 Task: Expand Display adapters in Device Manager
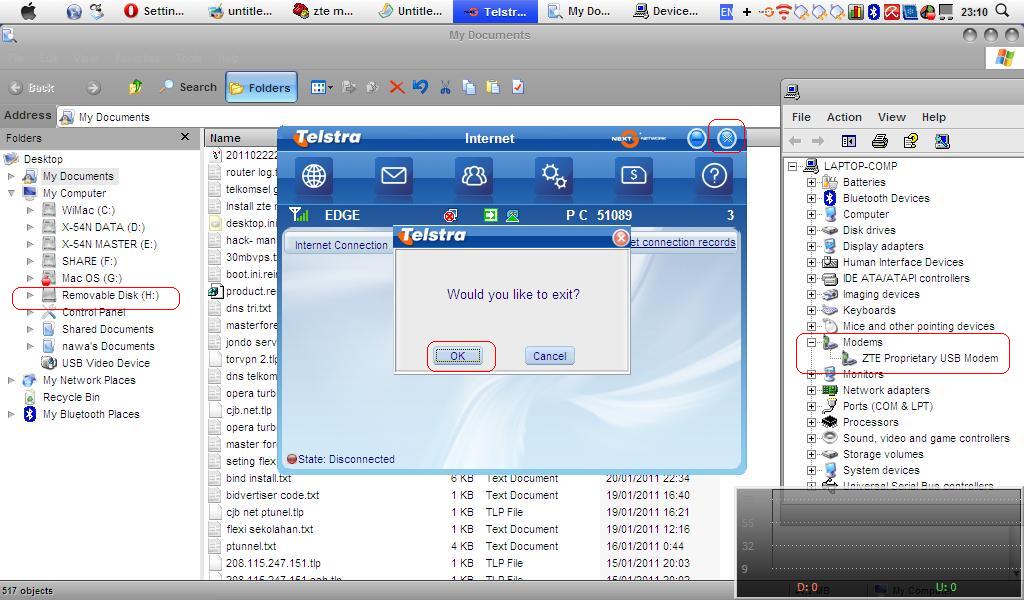tap(811, 246)
